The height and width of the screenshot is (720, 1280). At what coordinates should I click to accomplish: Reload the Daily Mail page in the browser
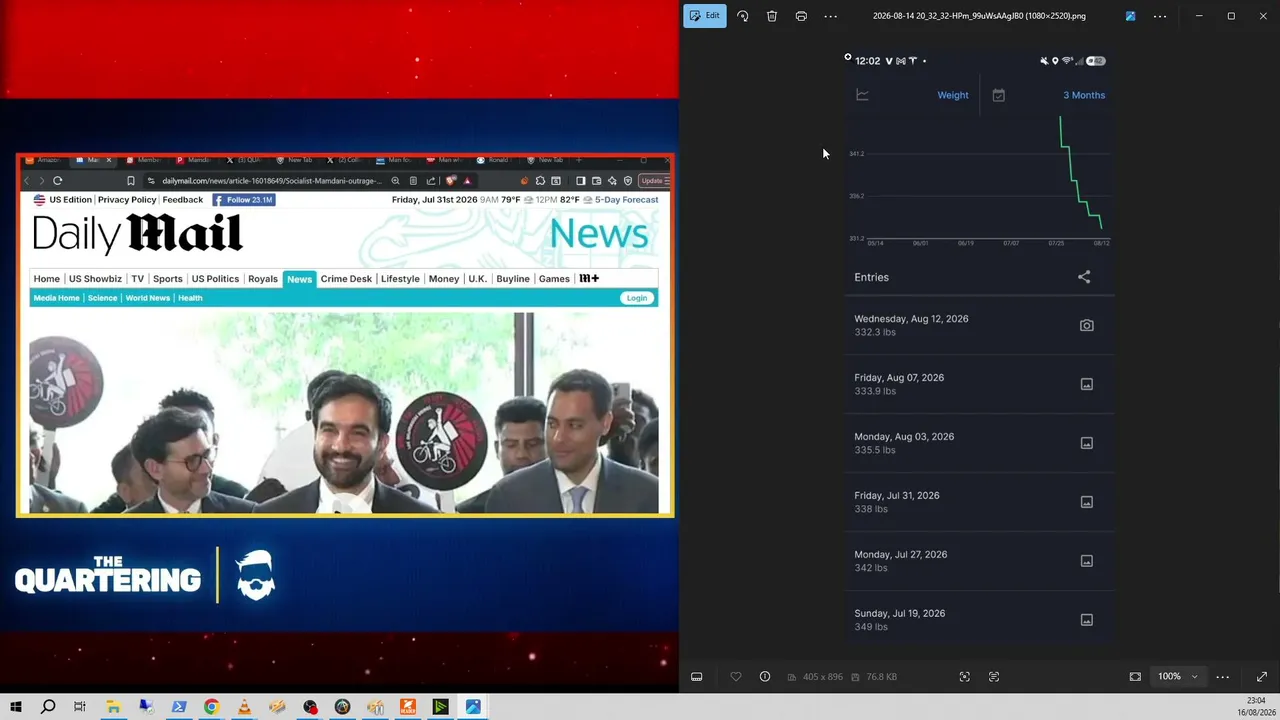[x=58, y=181]
